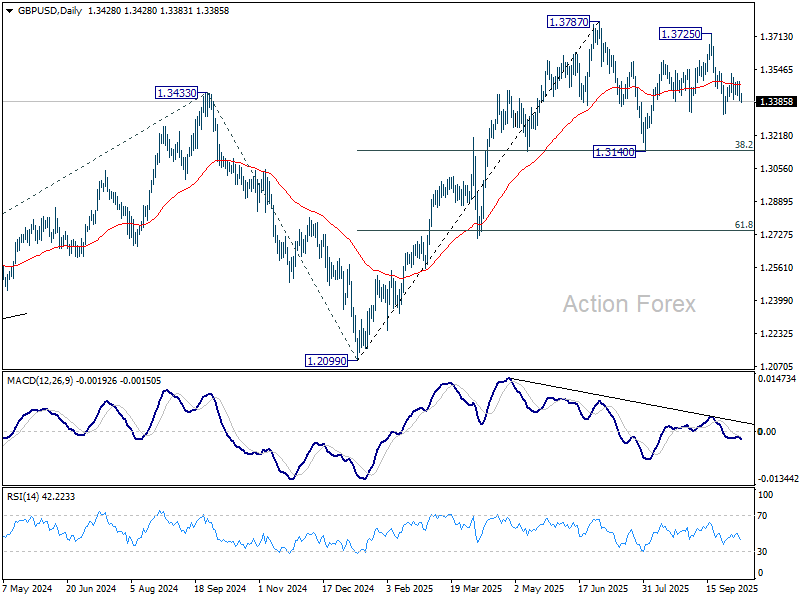
Task: Click the RSI 70 overbought level label
Action: pos(762,516)
